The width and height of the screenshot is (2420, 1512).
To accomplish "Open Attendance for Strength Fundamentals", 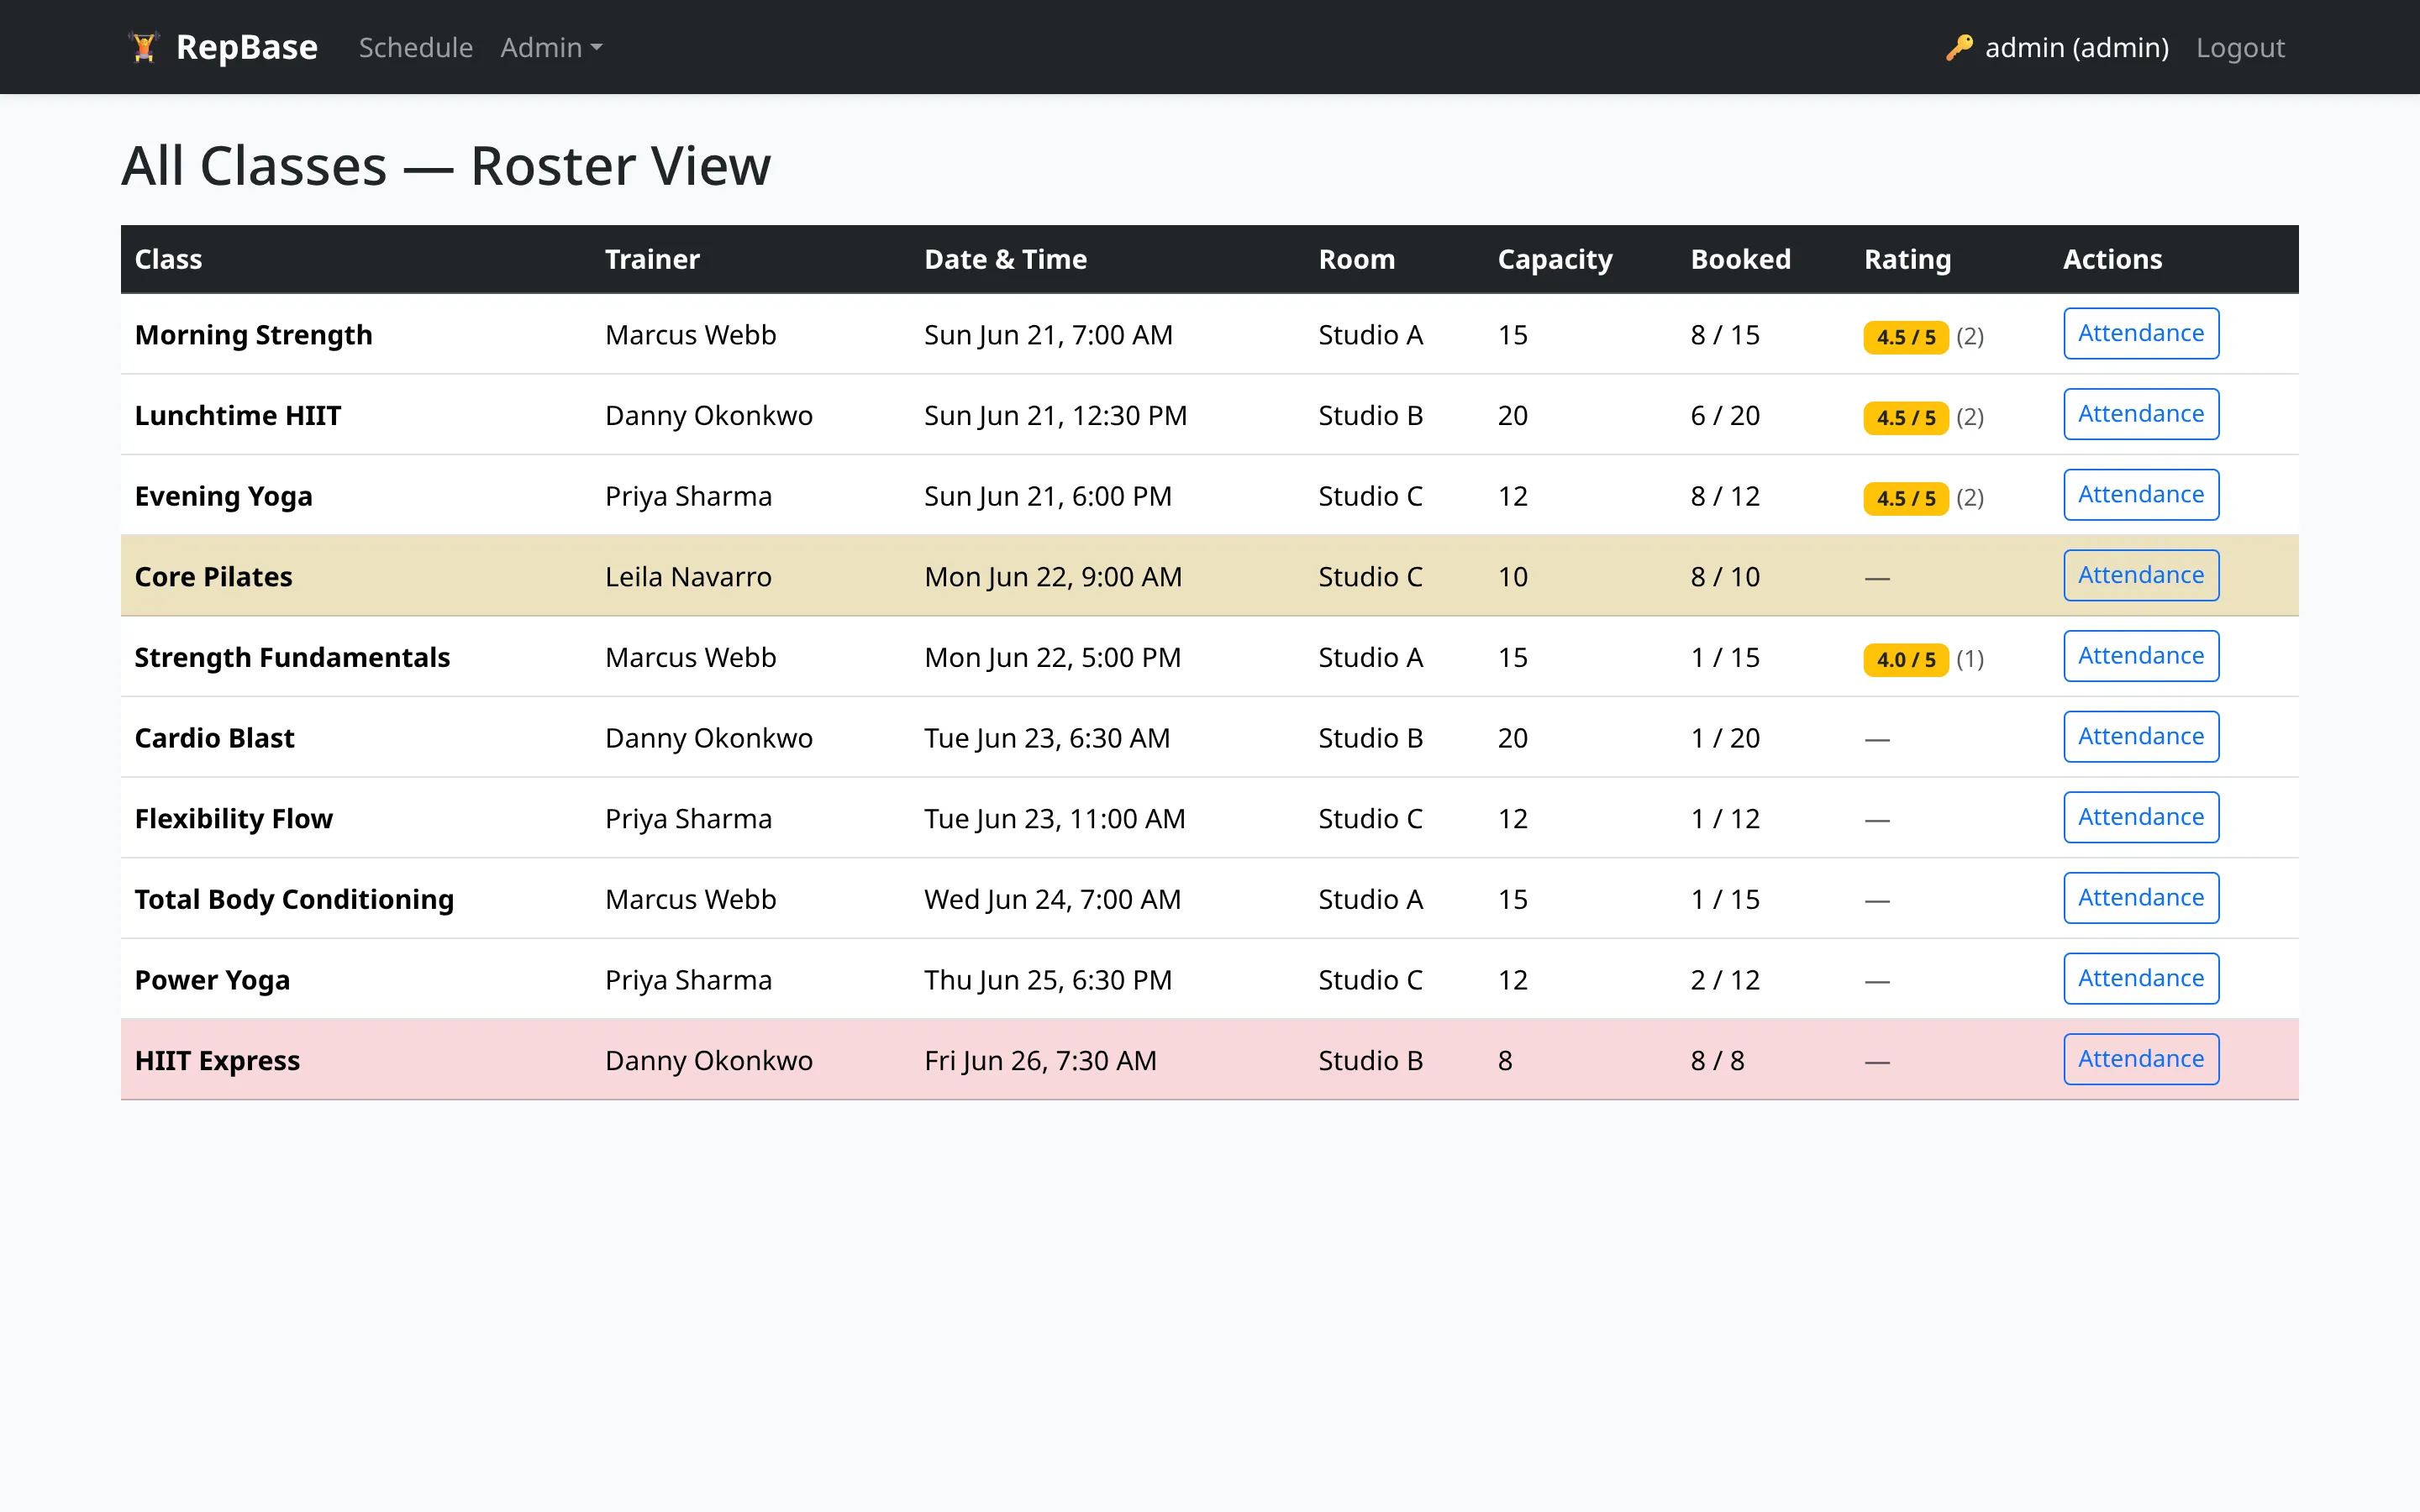I will (x=2141, y=656).
